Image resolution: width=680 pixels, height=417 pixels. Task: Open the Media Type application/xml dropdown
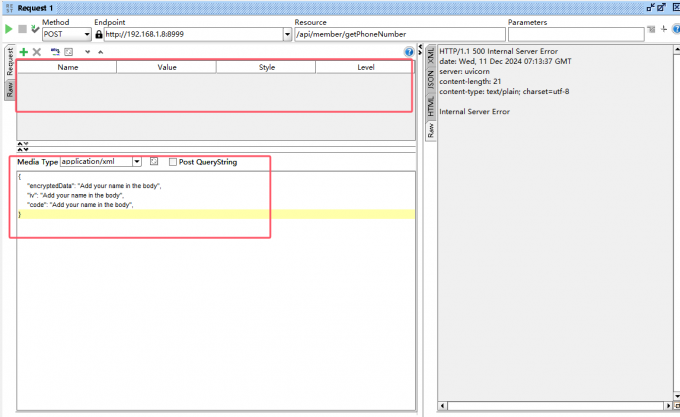click(137, 162)
